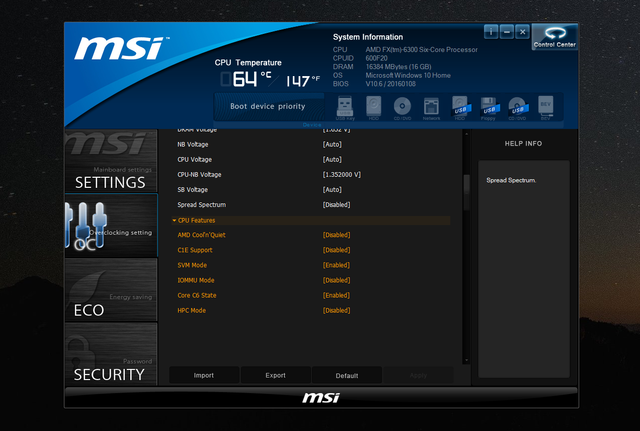This screenshot has width=640, height=431.
Task: Open the SETTINGS mainboard section
Action: click(x=111, y=161)
